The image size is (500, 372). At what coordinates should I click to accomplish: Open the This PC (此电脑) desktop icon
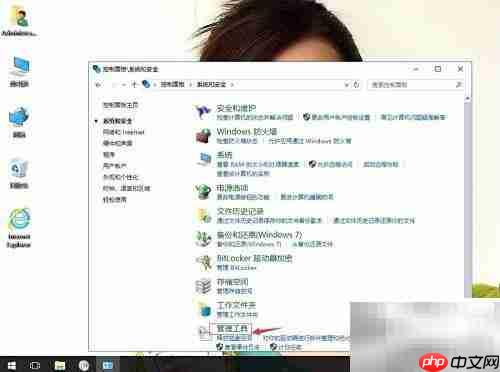tap(19, 71)
